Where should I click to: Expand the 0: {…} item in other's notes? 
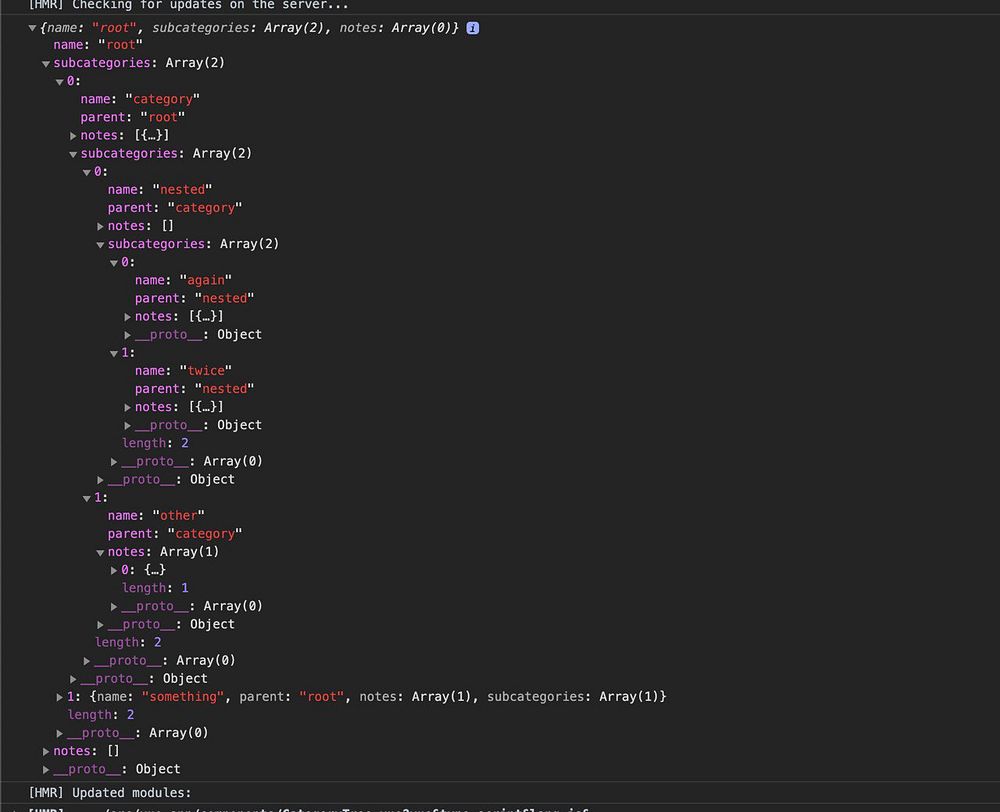114,570
